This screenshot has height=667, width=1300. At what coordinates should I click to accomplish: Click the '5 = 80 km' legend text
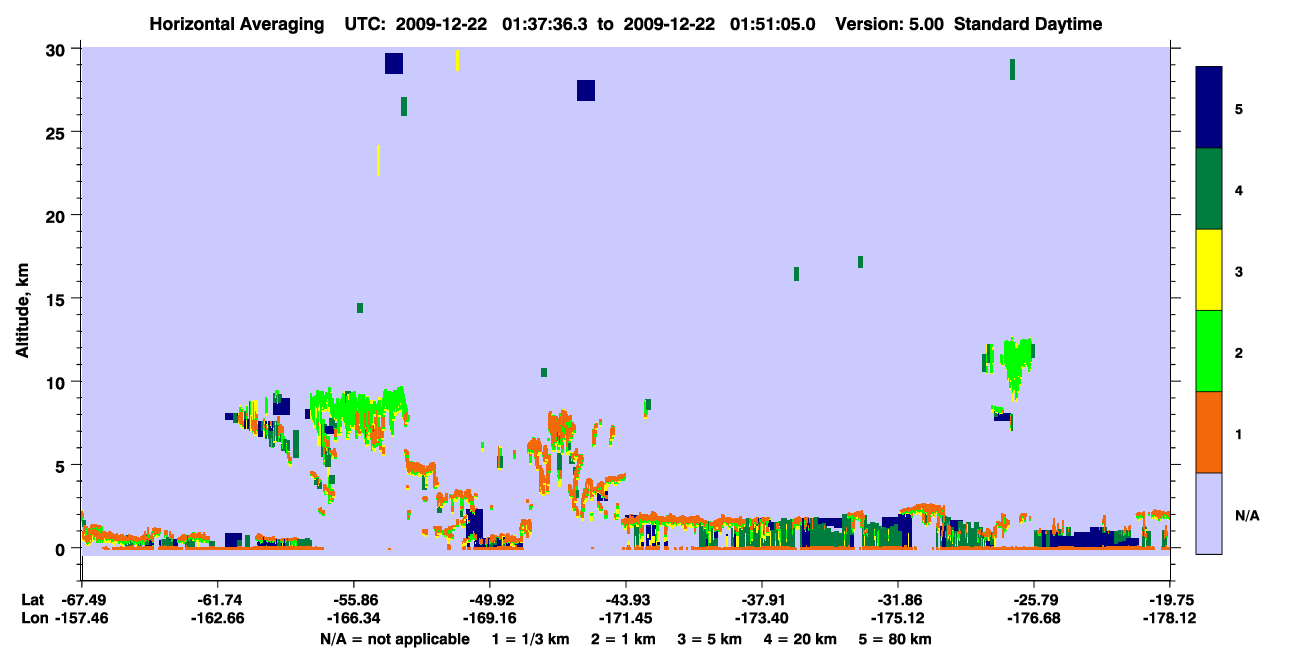(895, 639)
